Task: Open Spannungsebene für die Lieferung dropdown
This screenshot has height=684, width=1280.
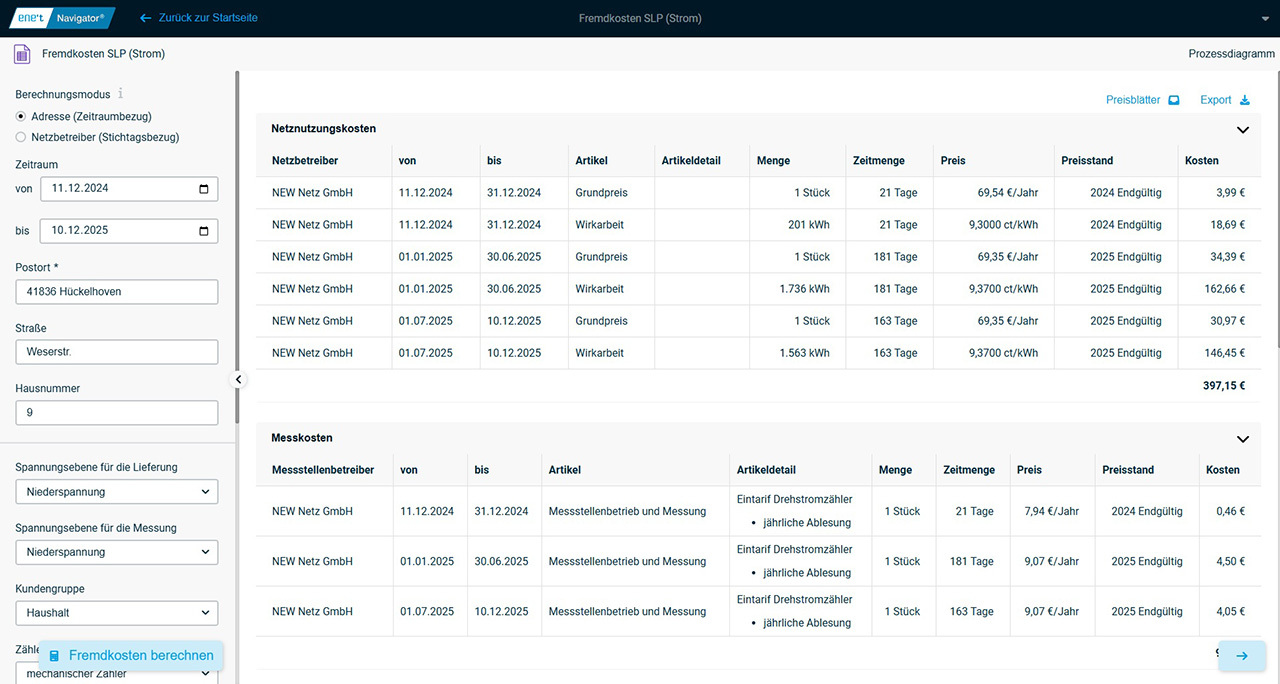Action: click(117, 492)
